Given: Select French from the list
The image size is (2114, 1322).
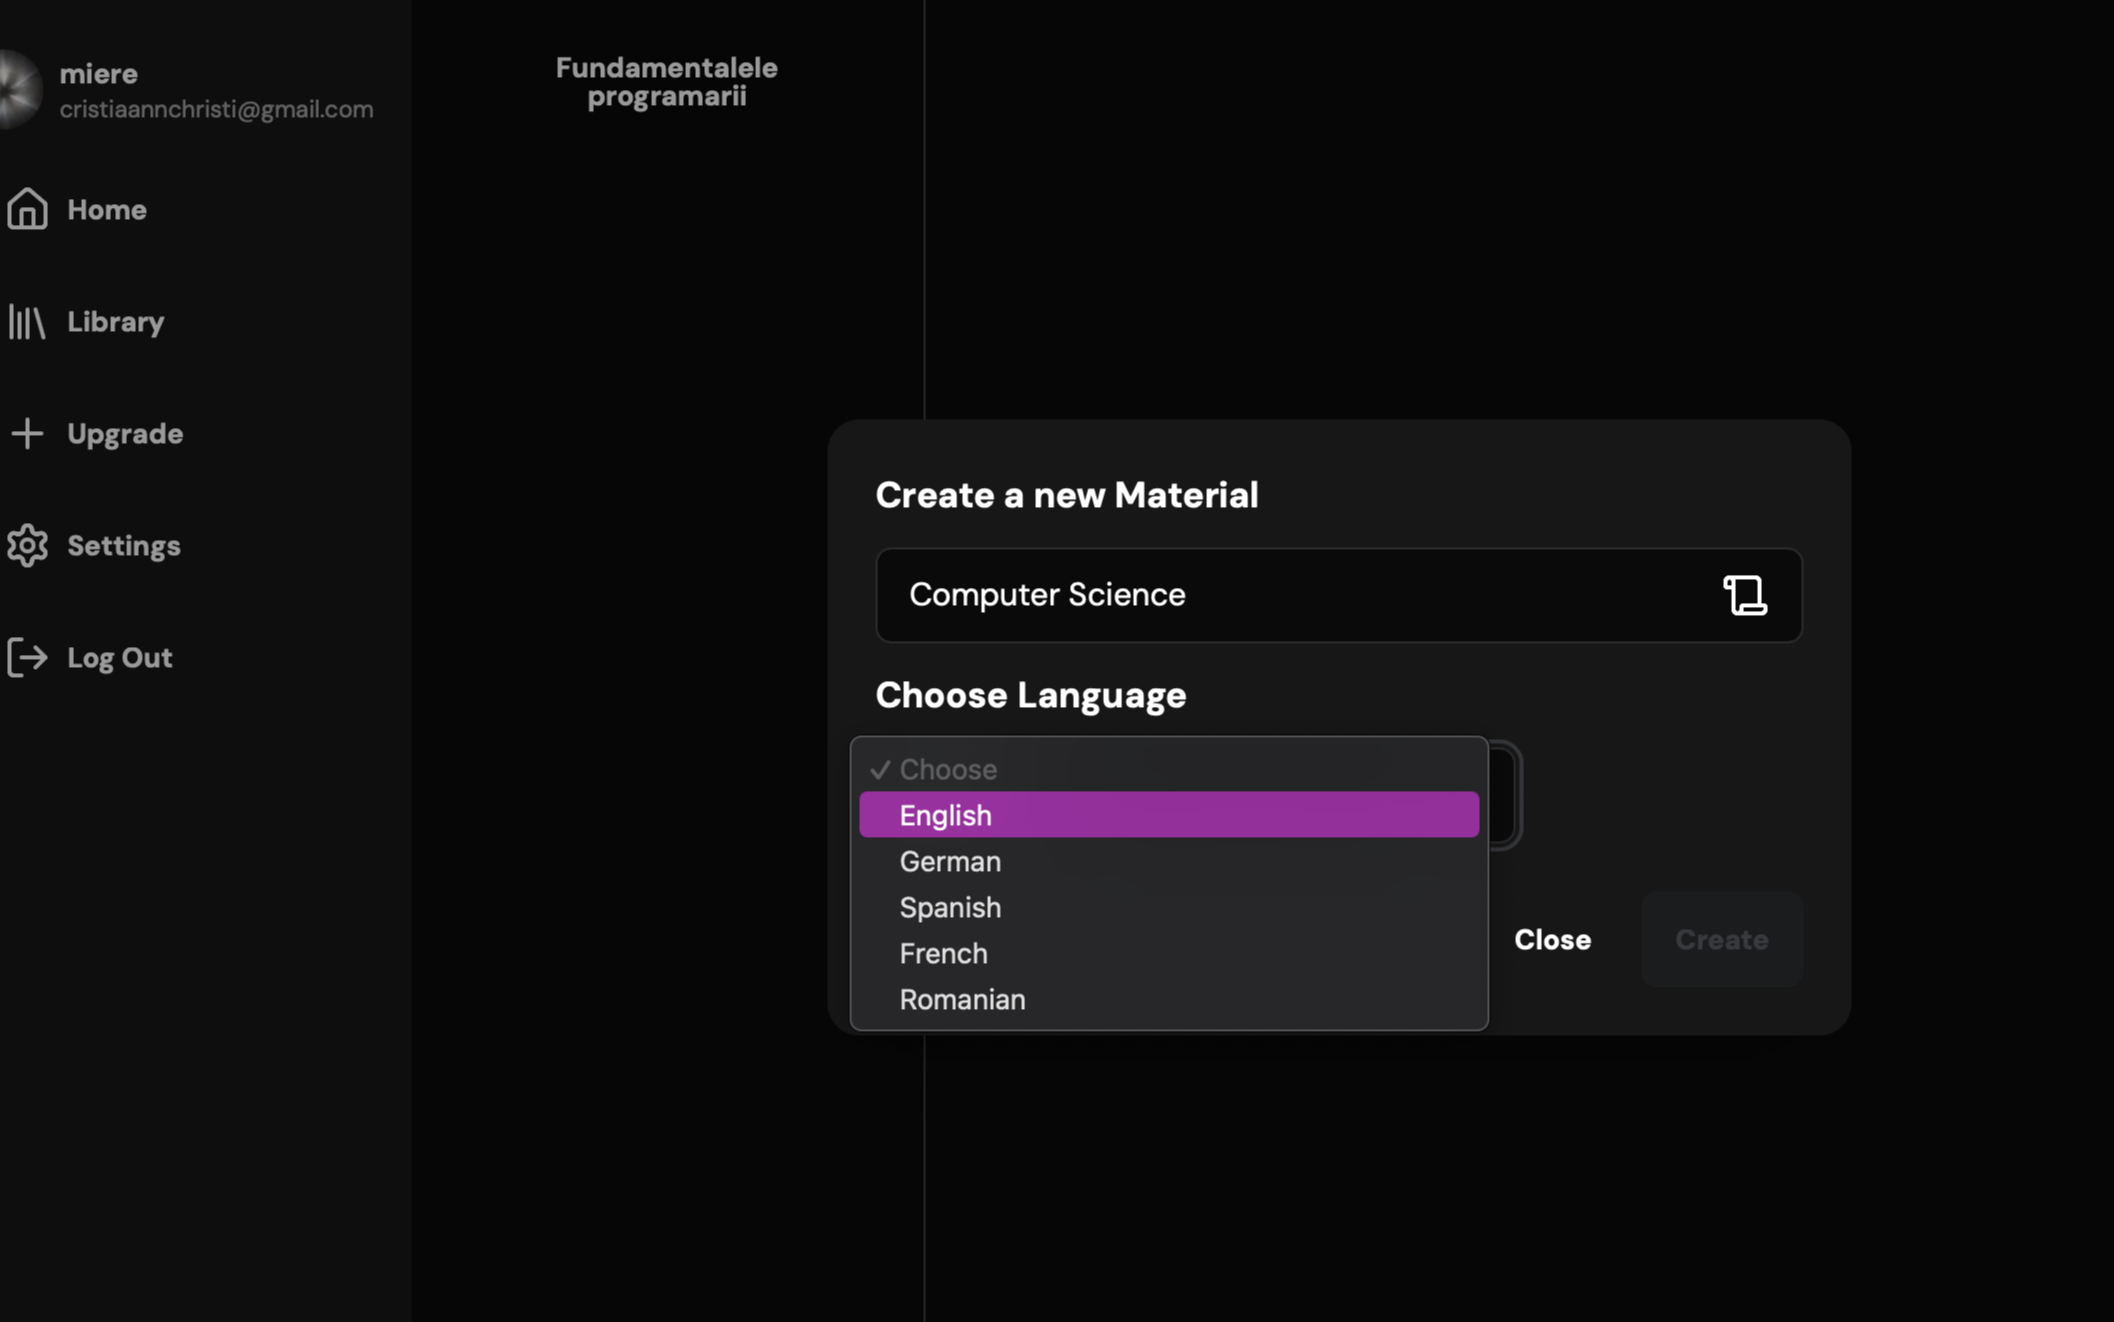Looking at the screenshot, I should click(1168, 953).
